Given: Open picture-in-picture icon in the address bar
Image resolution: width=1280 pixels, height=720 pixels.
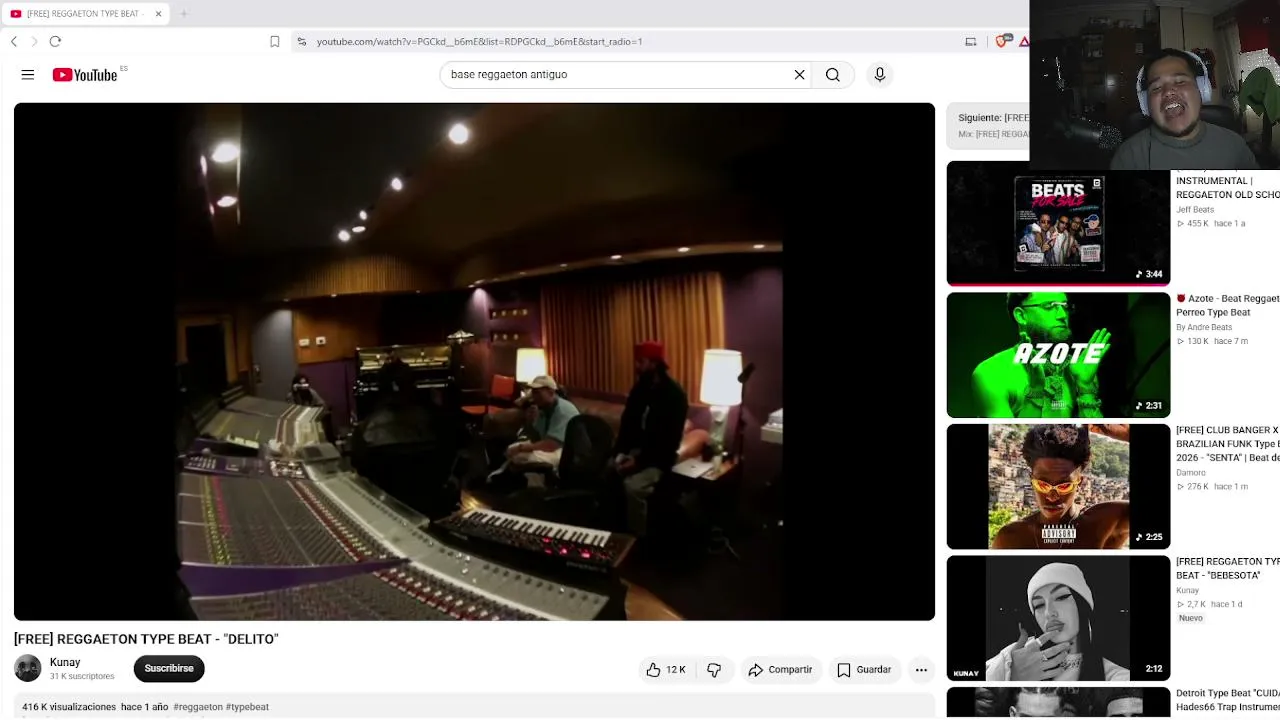Looking at the screenshot, I should pyautogui.click(x=970, y=41).
